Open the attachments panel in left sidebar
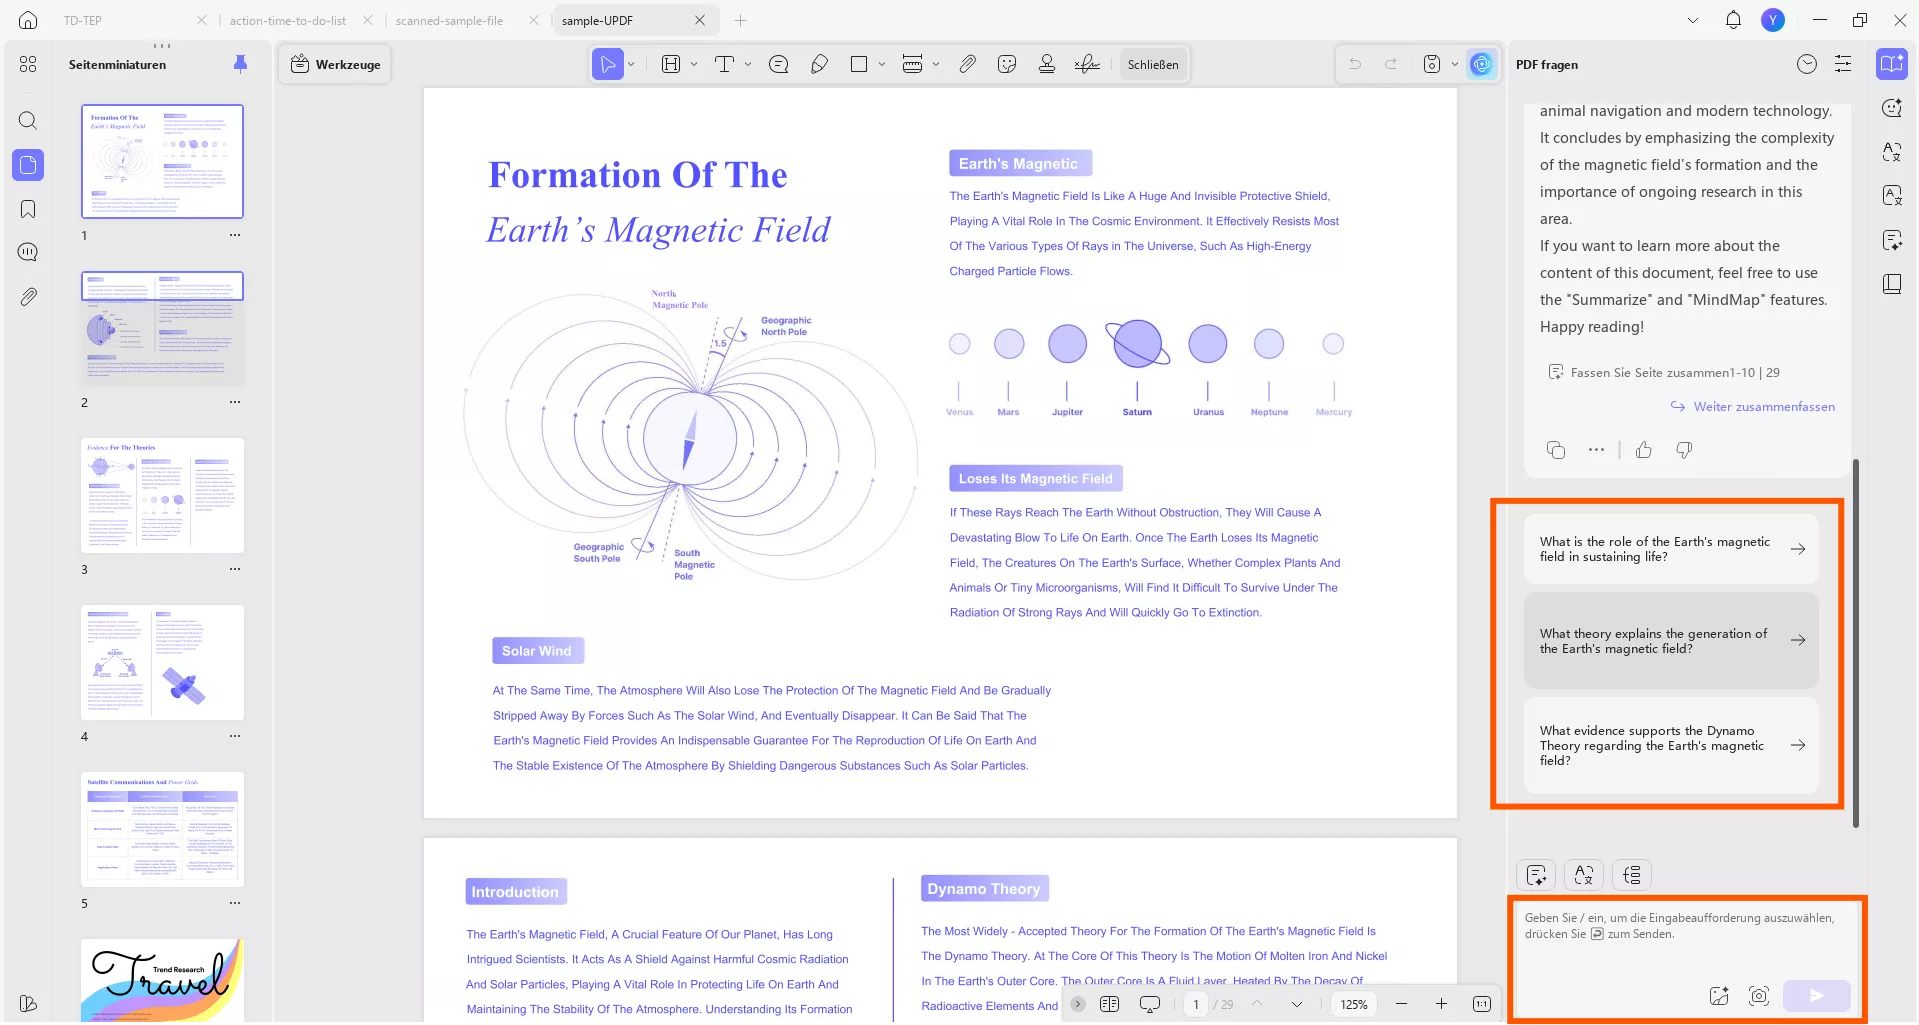This screenshot has height=1025, width=1919. [28, 297]
